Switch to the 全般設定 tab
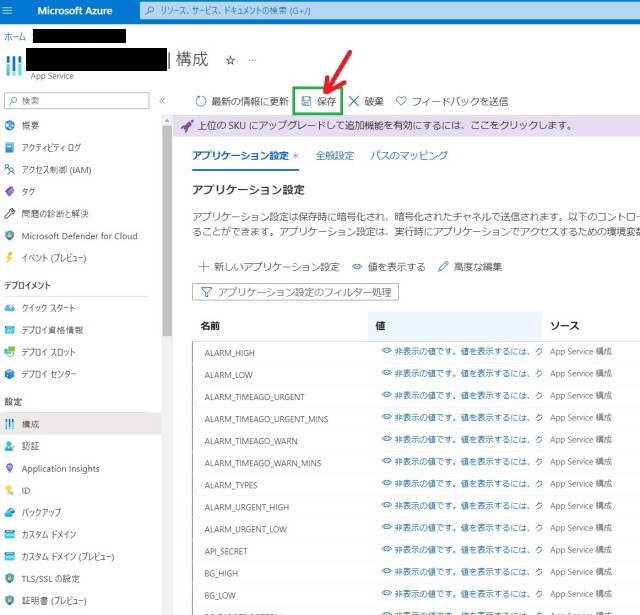The image size is (640, 615). [335, 155]
